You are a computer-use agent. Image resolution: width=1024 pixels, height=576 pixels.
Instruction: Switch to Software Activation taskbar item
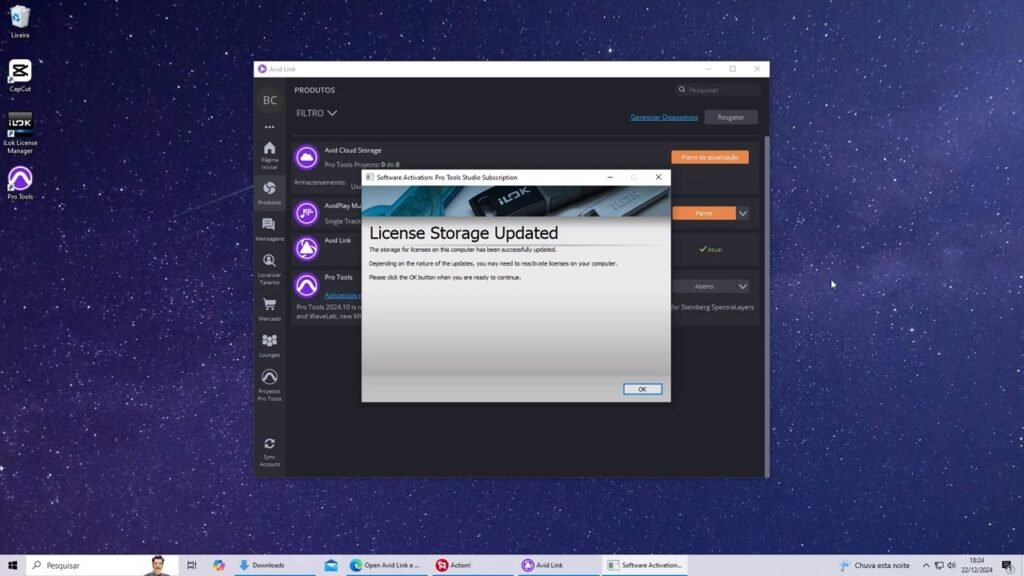tap(645, 565)
